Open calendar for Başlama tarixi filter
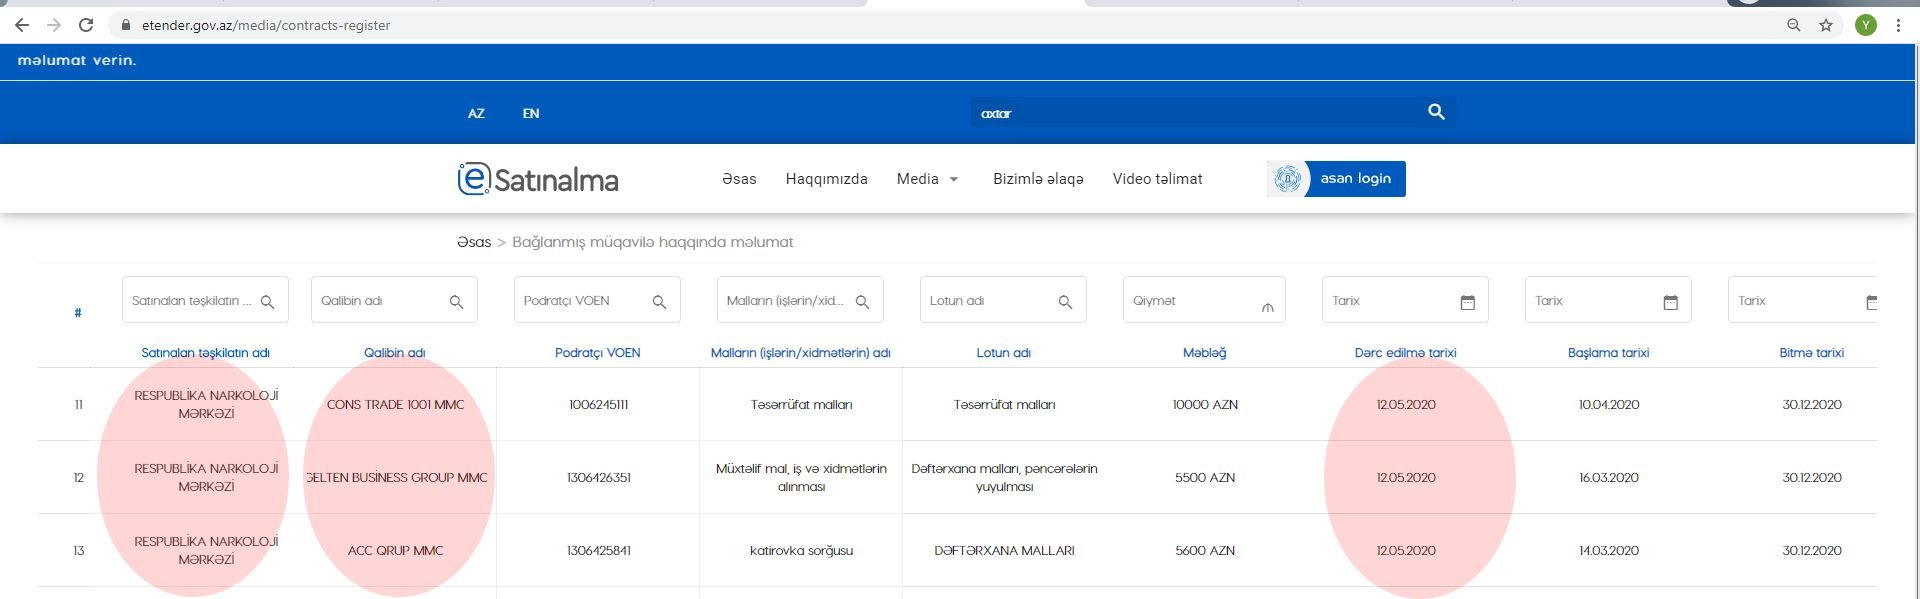Viewport: 1920px width, 599px height. click(x=1670, y=302)
